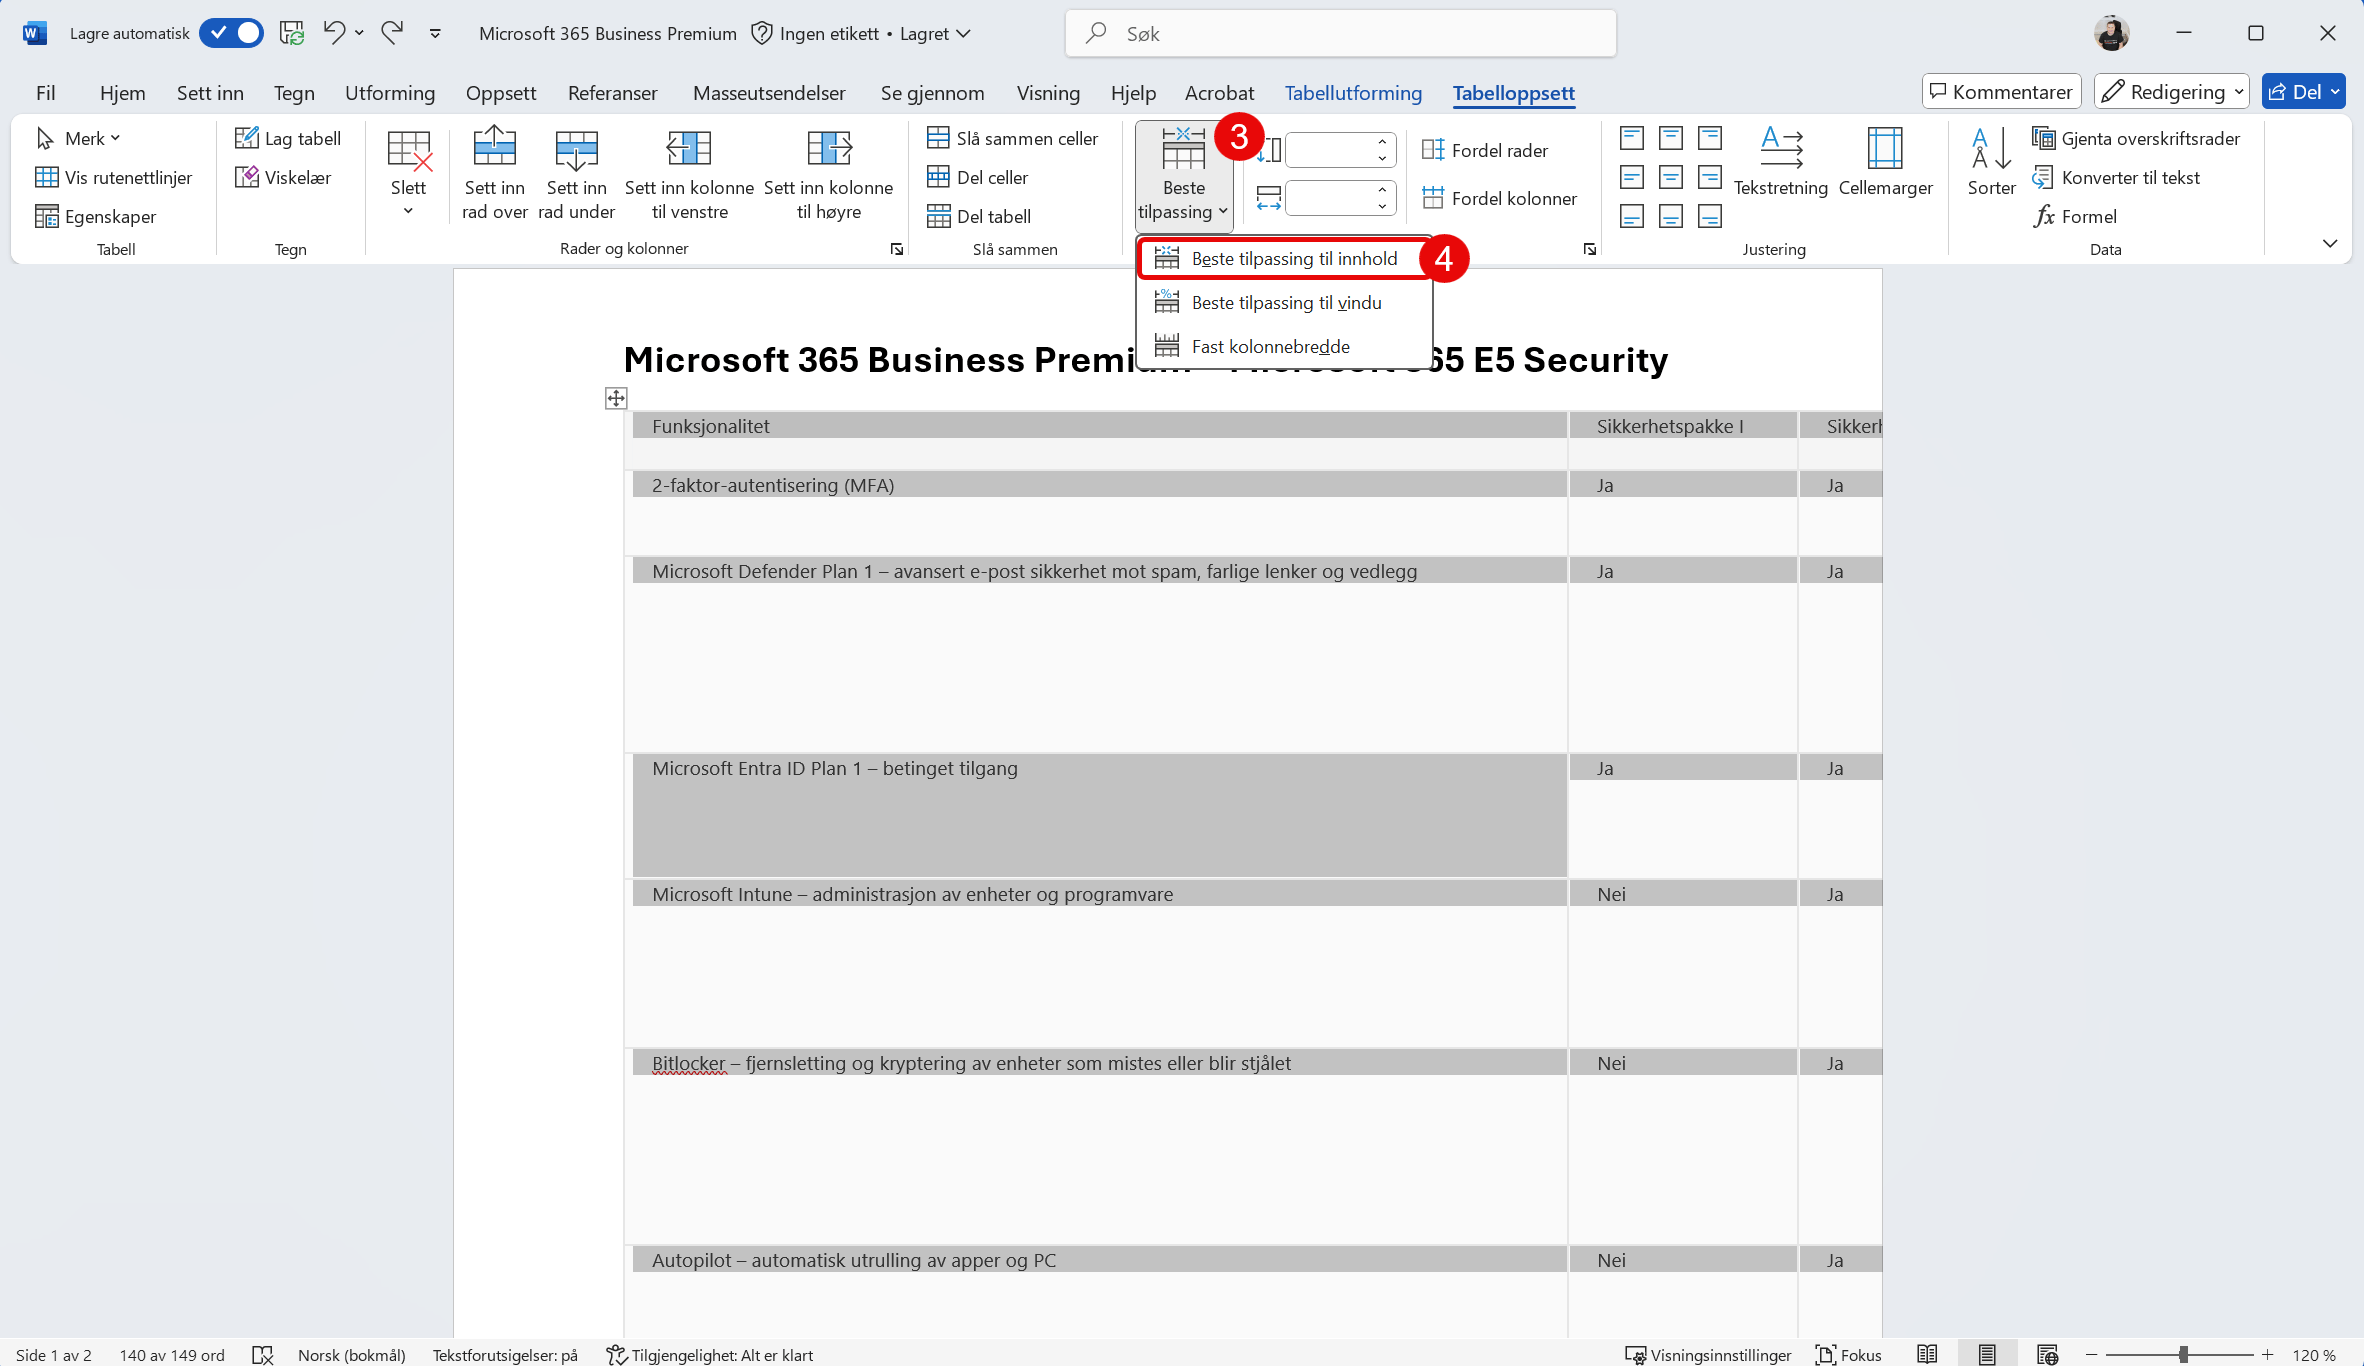Click Fordel rader
This screenshot has height=1366, width=2364.
pyautogui.click(x=1485, y=150)
